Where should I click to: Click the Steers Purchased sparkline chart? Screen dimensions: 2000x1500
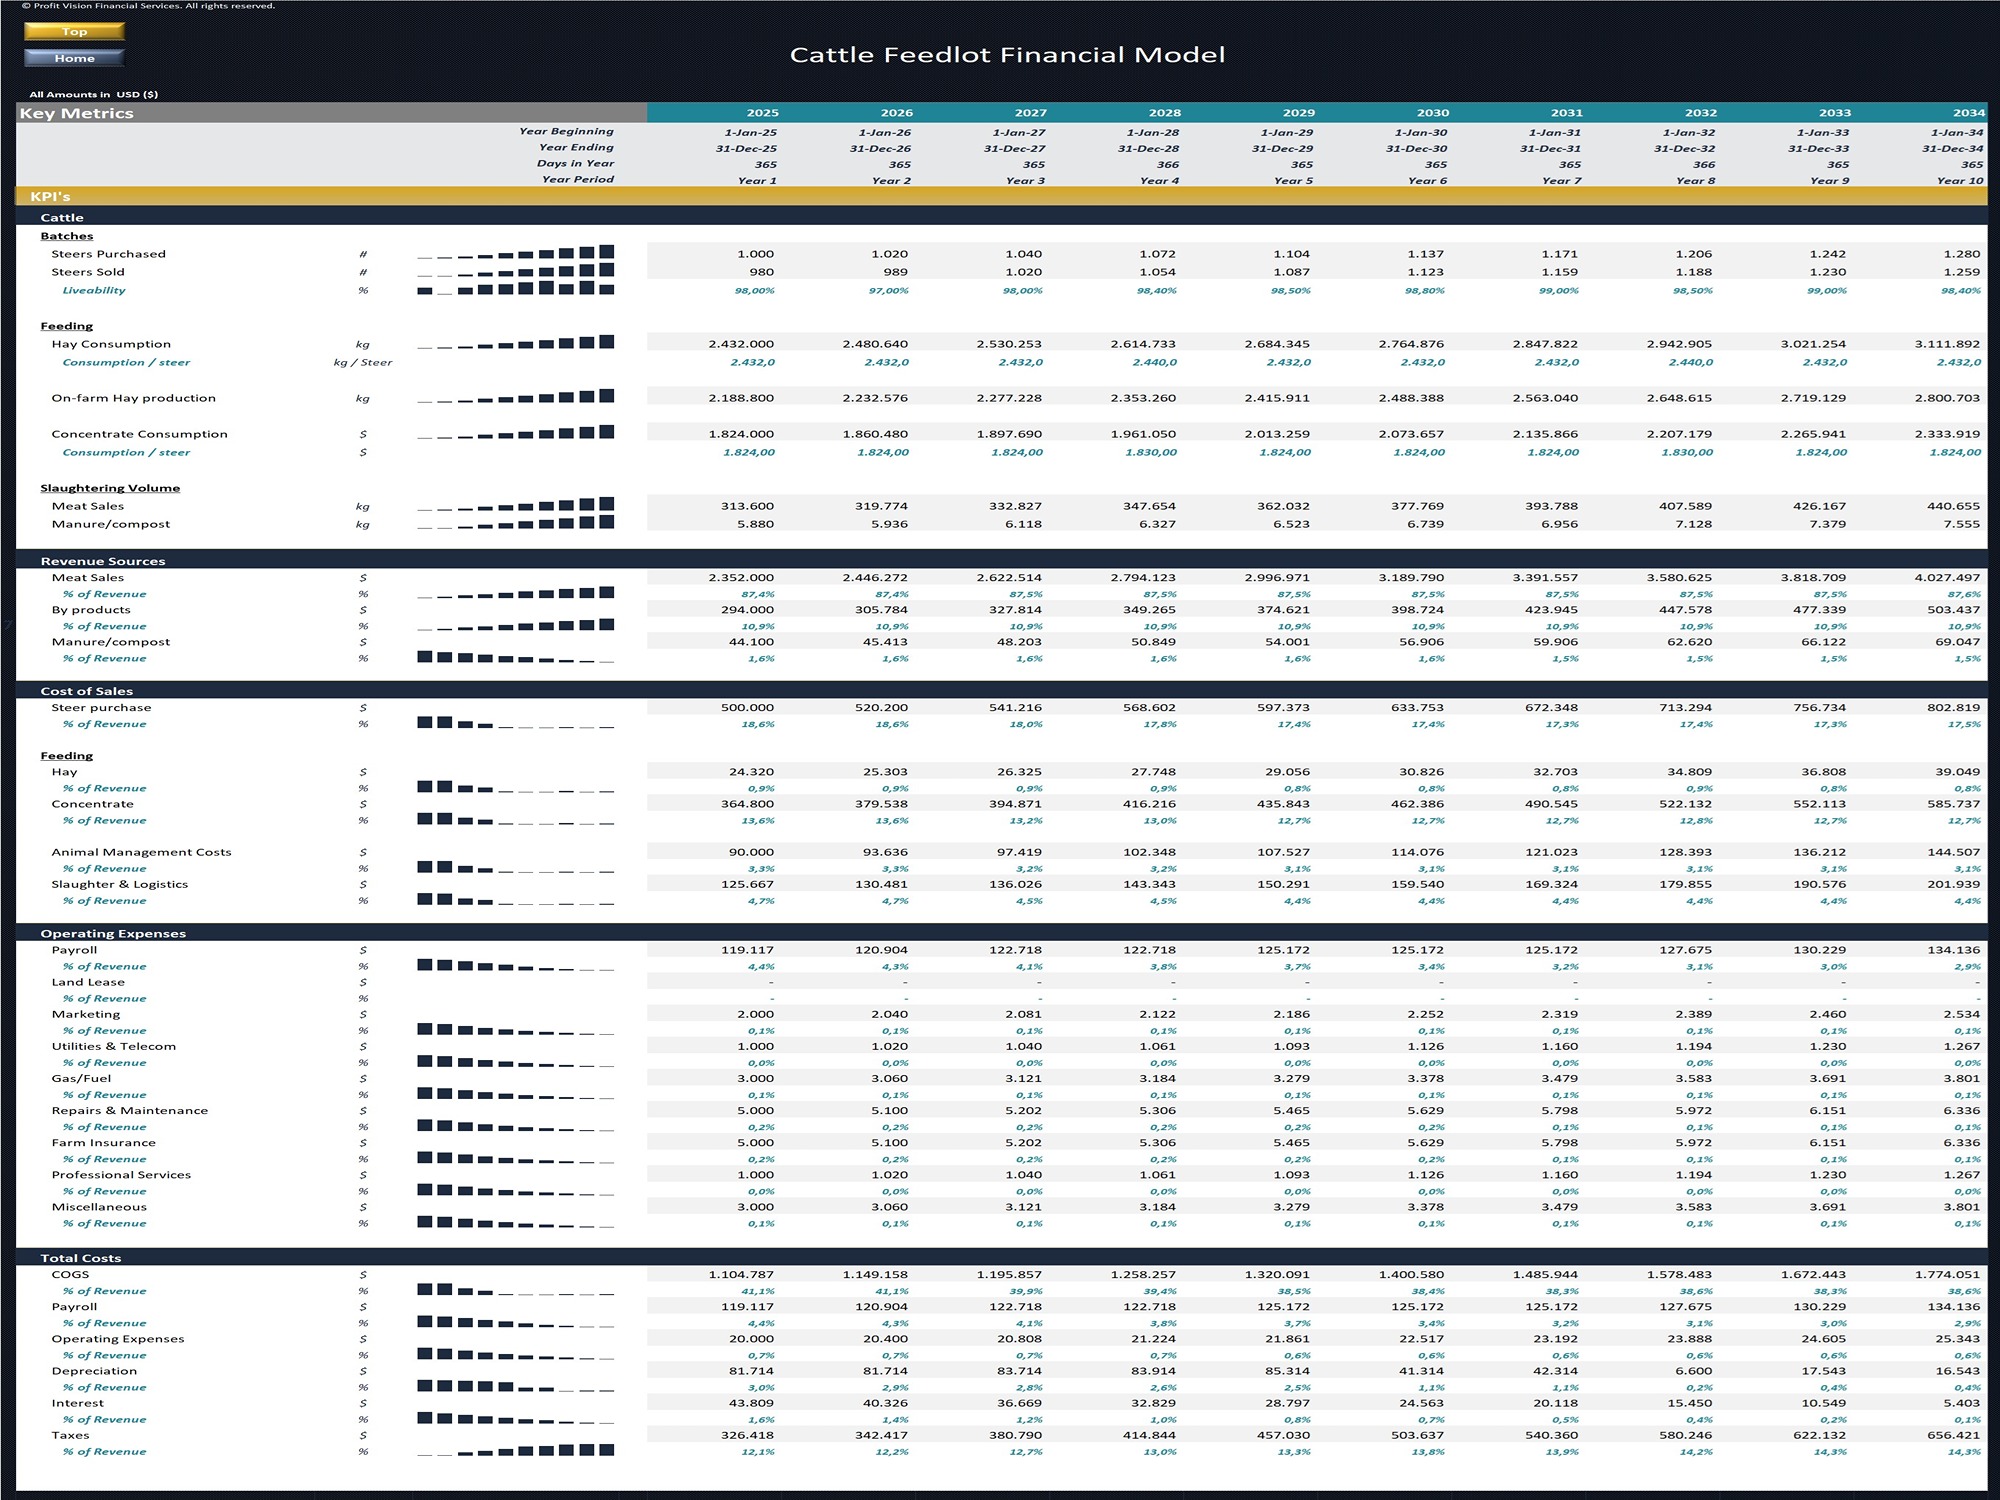pyautogui.click(x=515, y=253)
